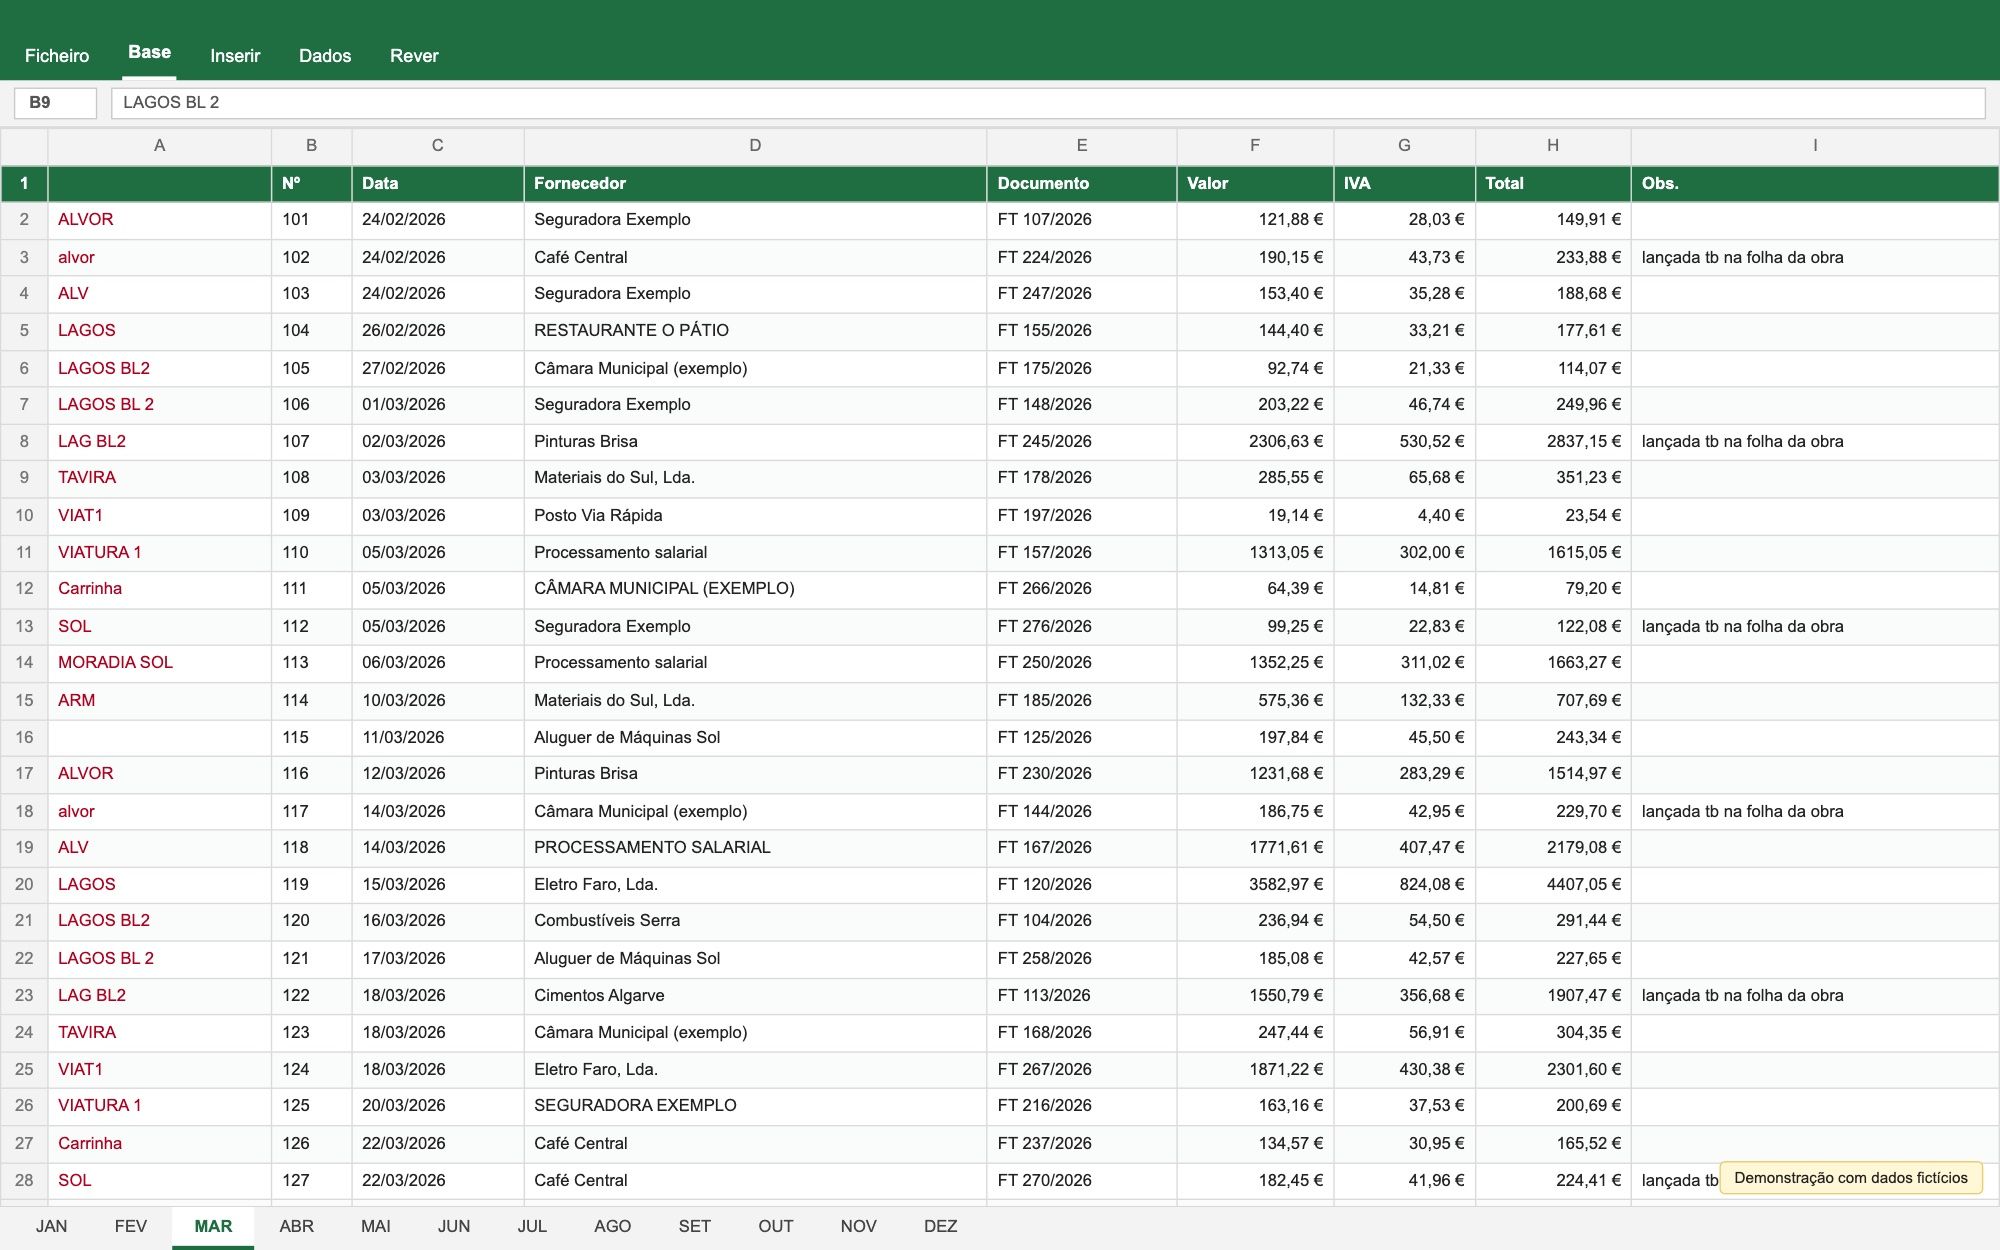Click the Data header cell

click(437, 183)
